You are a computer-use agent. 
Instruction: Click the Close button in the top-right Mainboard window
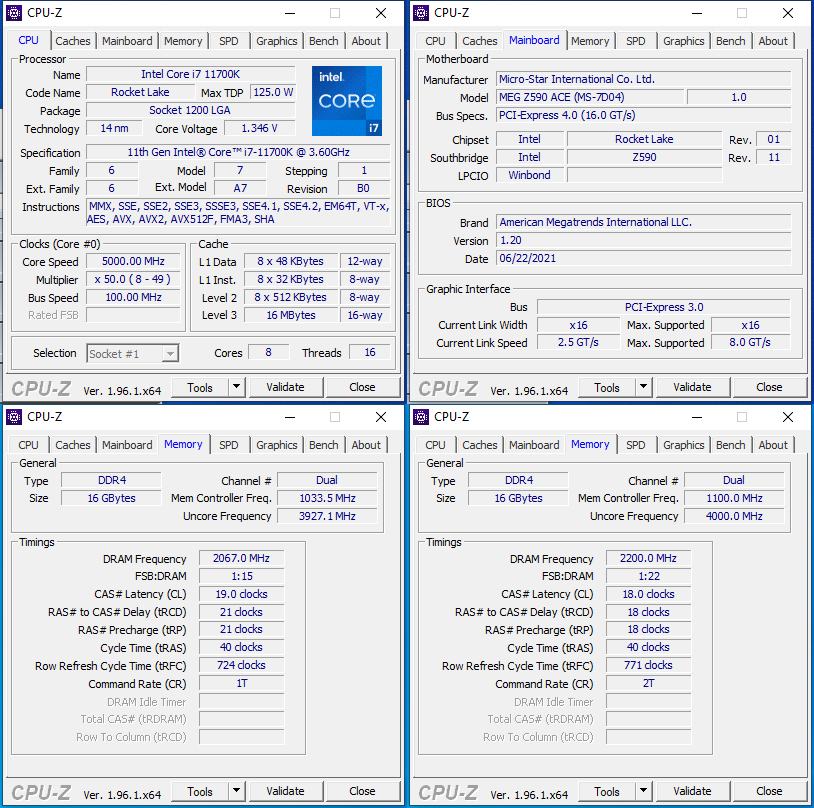point(769,387)
